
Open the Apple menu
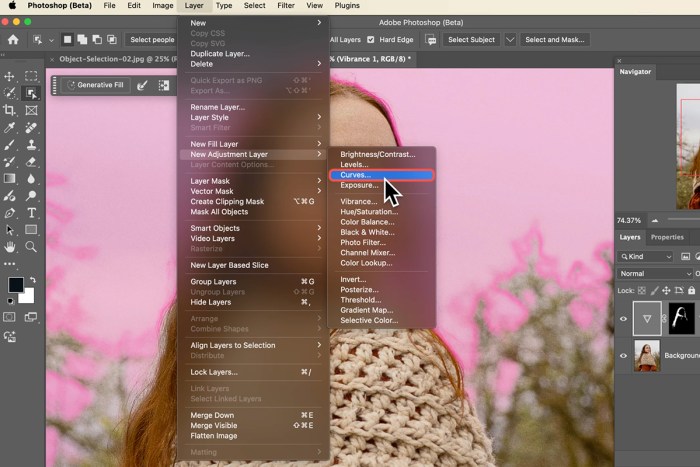tap(12, 5)
